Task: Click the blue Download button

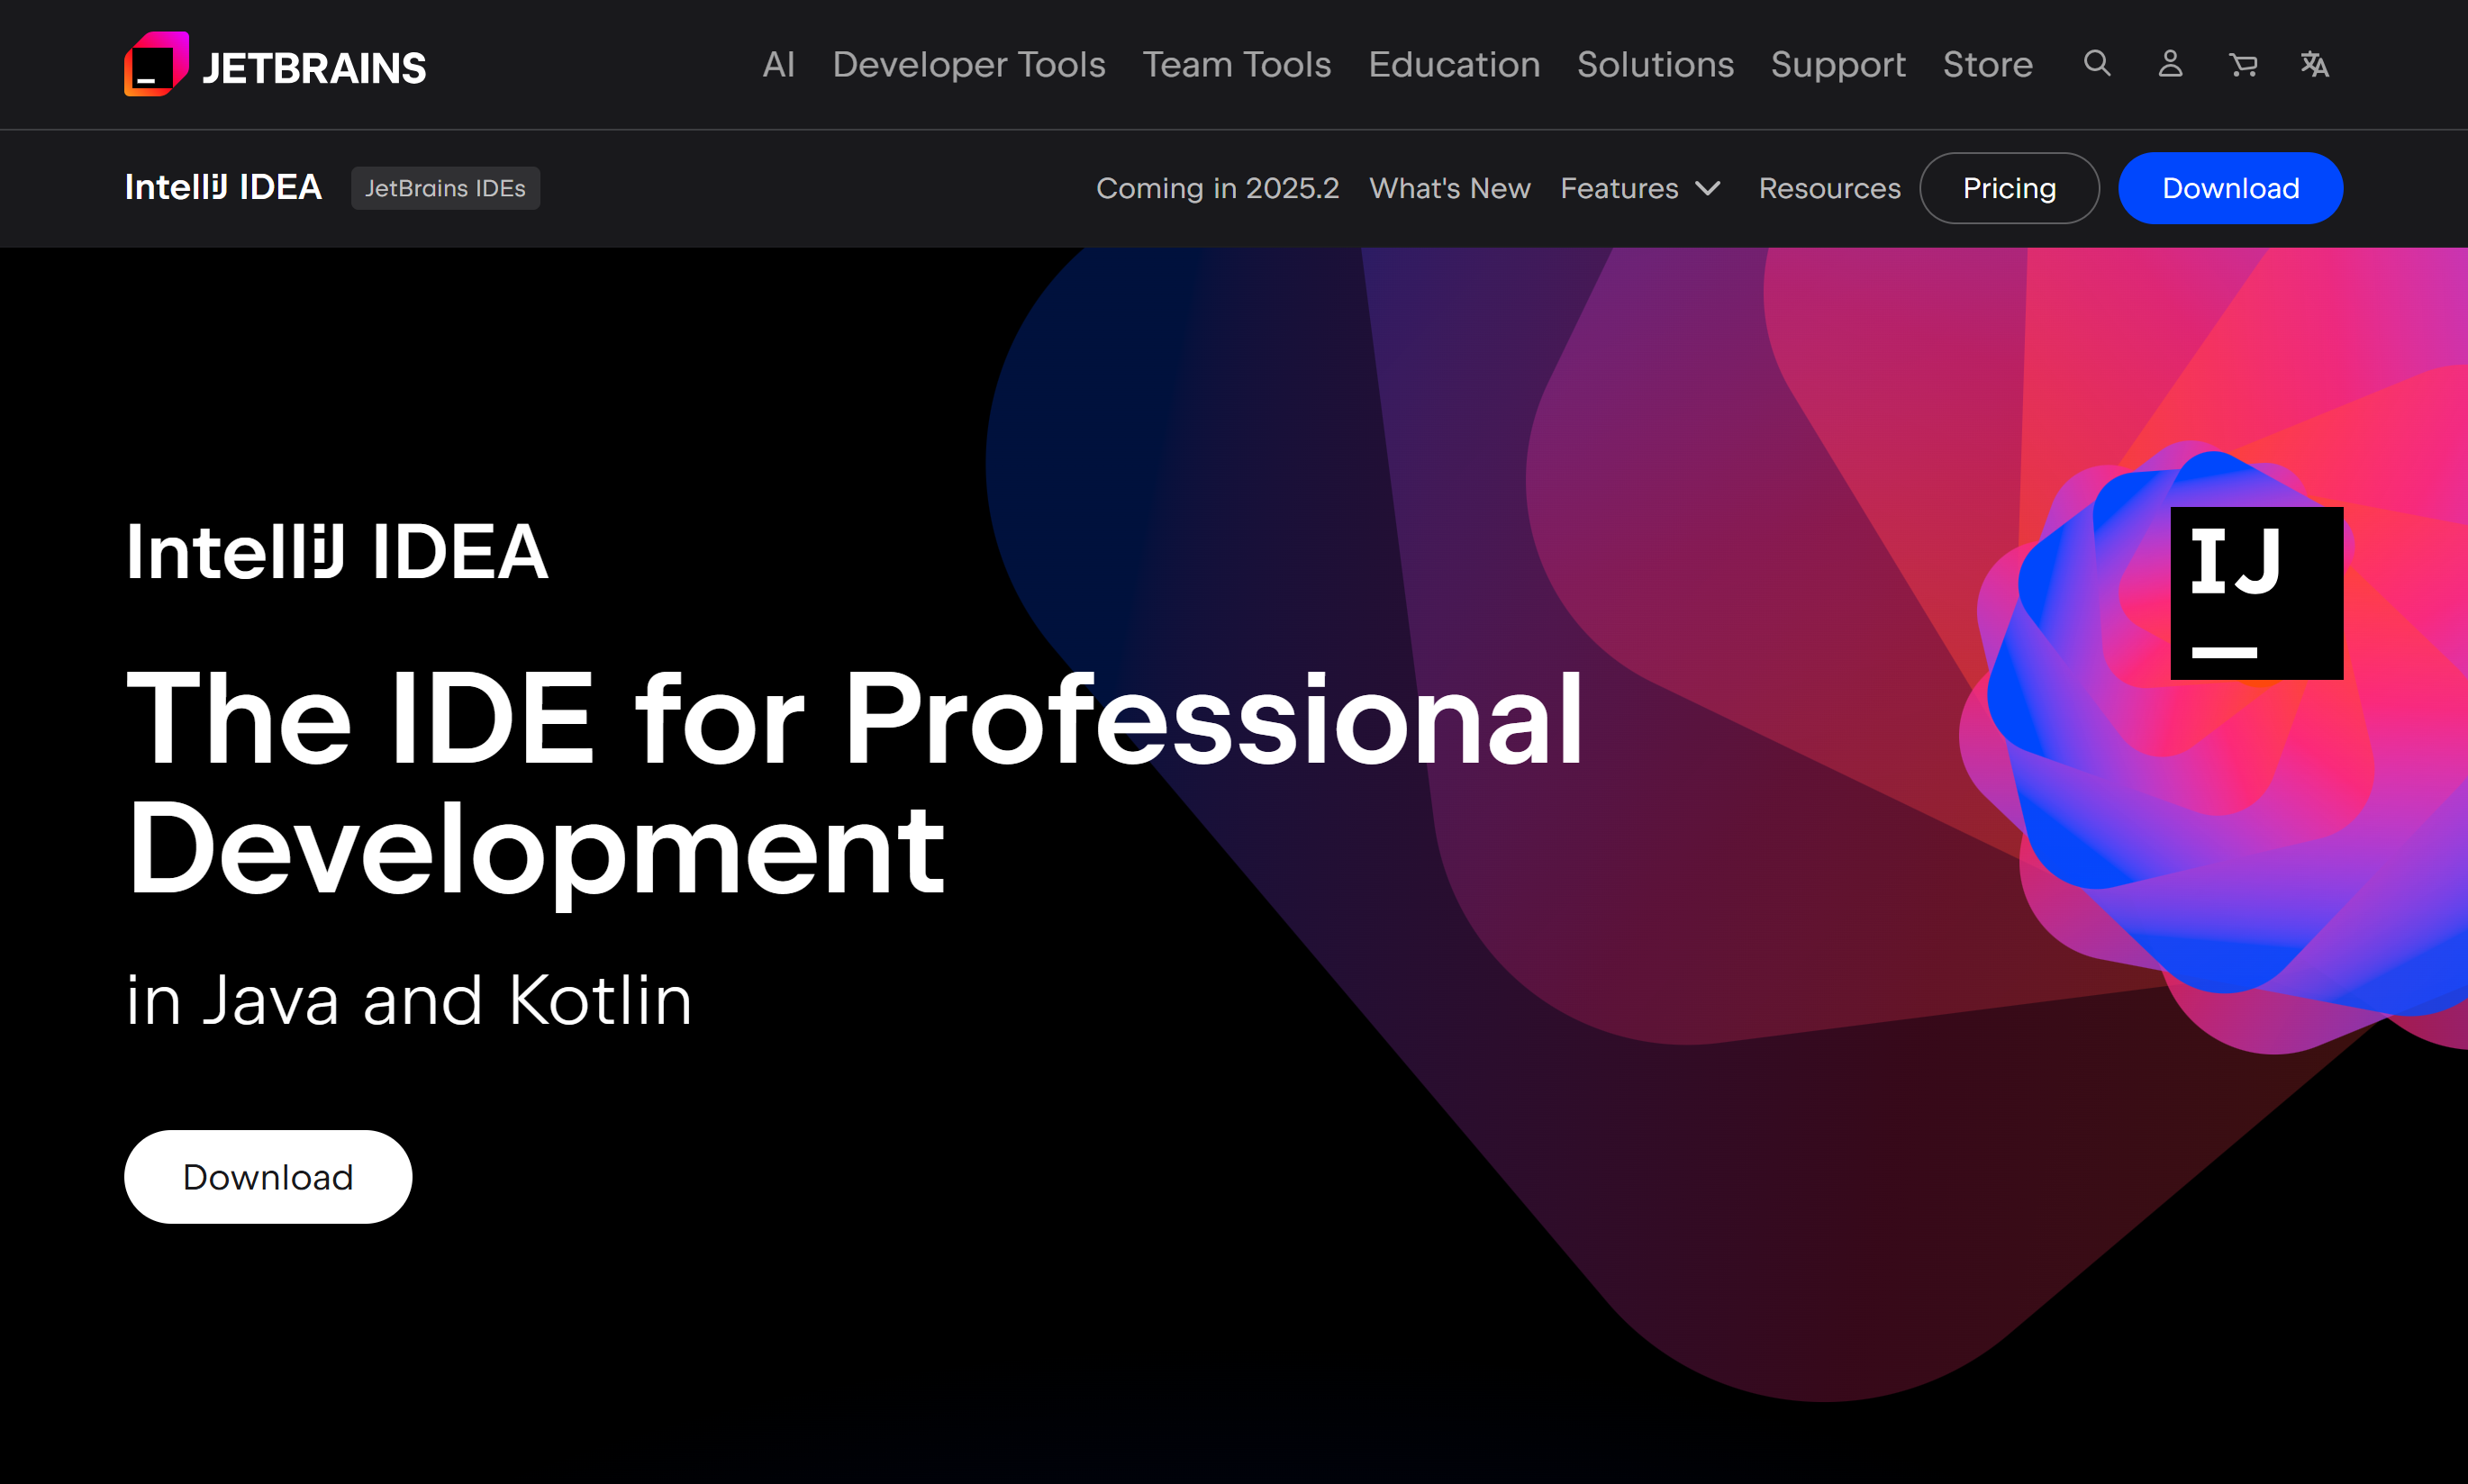Action: point(2230,188)
